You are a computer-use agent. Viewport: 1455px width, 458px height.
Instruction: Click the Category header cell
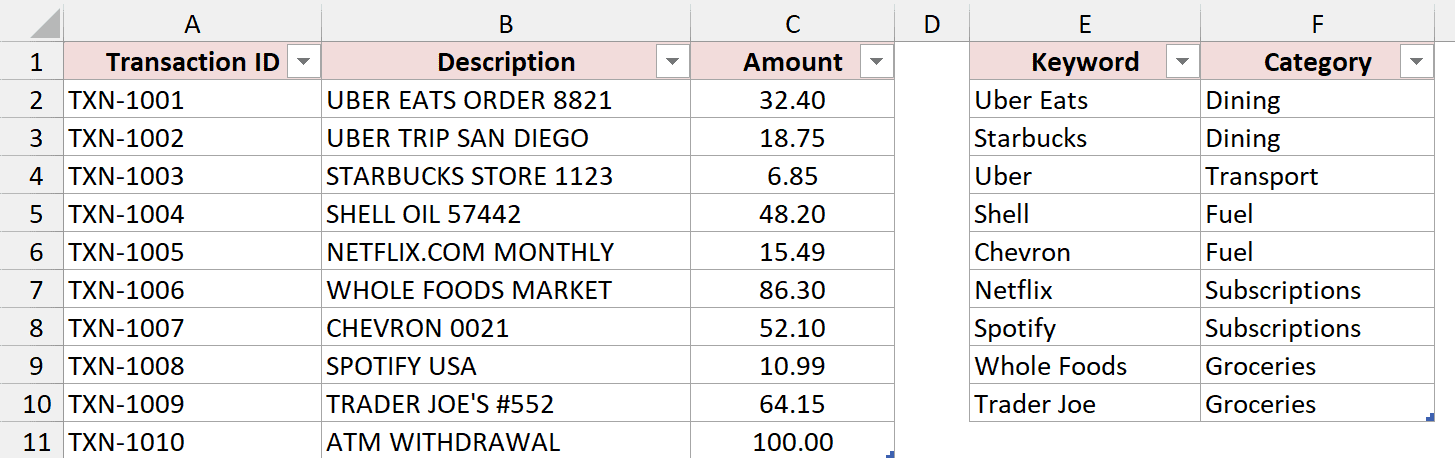click(1317, 62)
